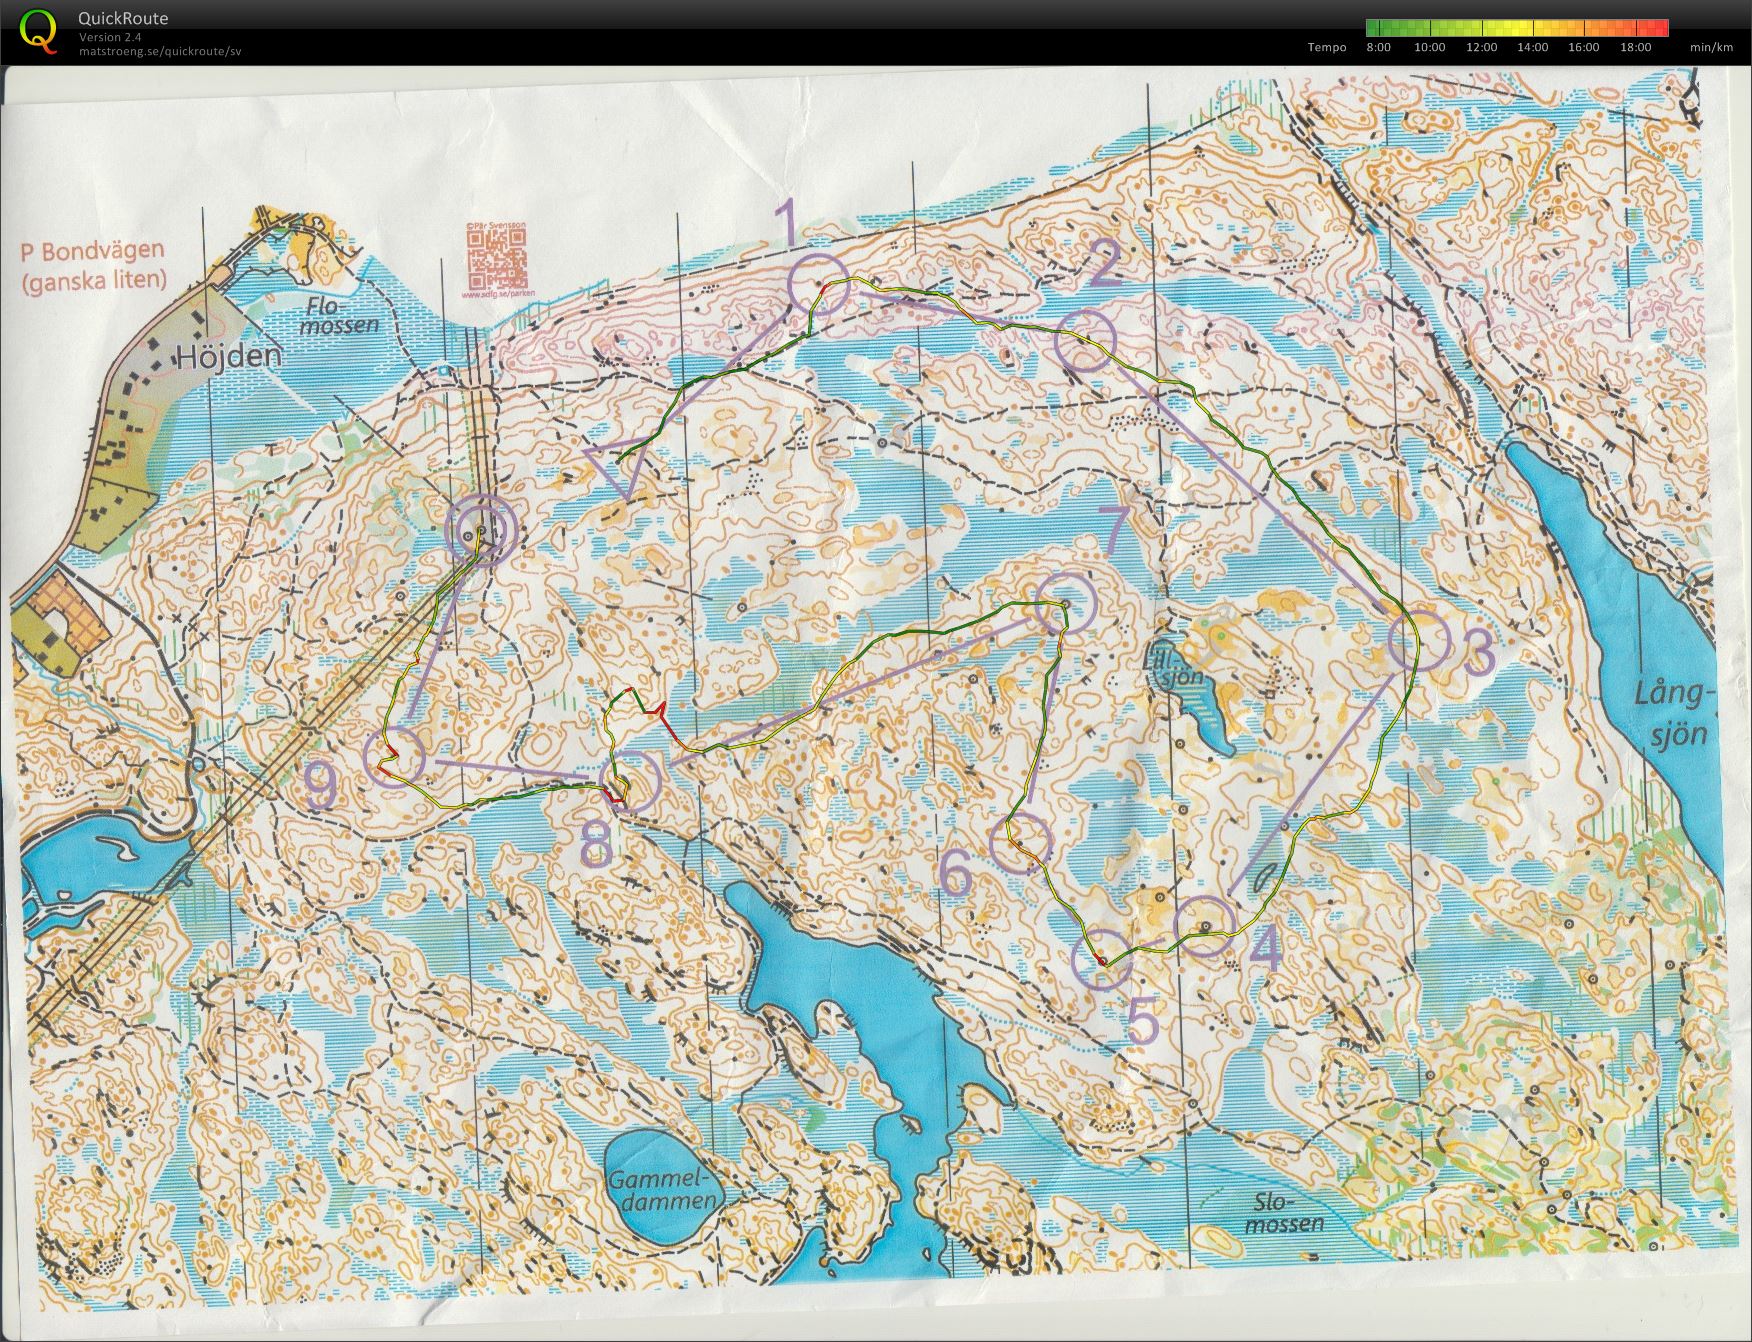The height and width of the screenshot is (1342, 1752).
Task: Click control circle number 3
Action: point(1418,641)
